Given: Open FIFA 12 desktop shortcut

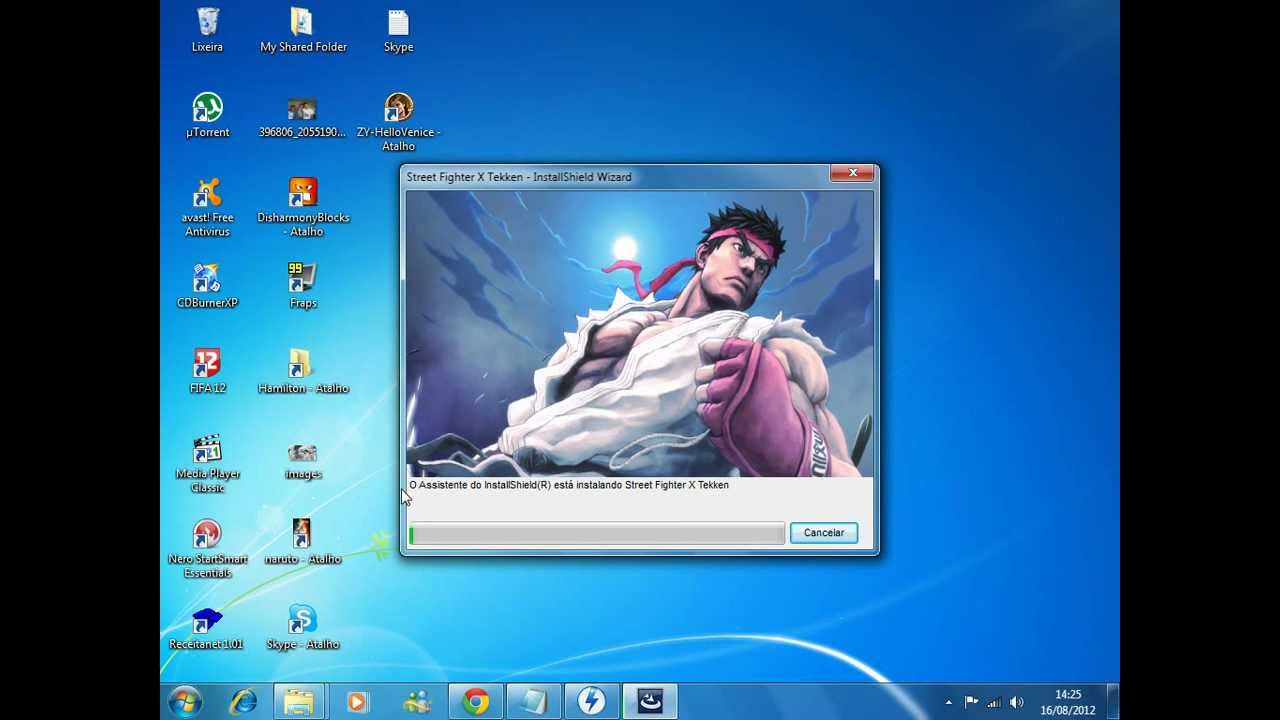Looking at the screenshot, I should pyautogui.click(x=207, y=371).
